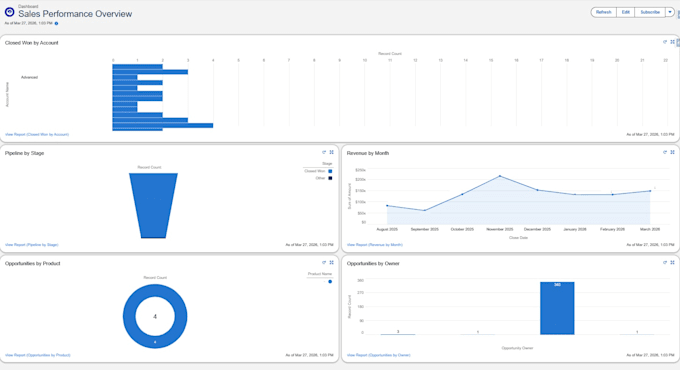
Task: Click the 'Stage' legend header
Action: click(x=327, y=164)
